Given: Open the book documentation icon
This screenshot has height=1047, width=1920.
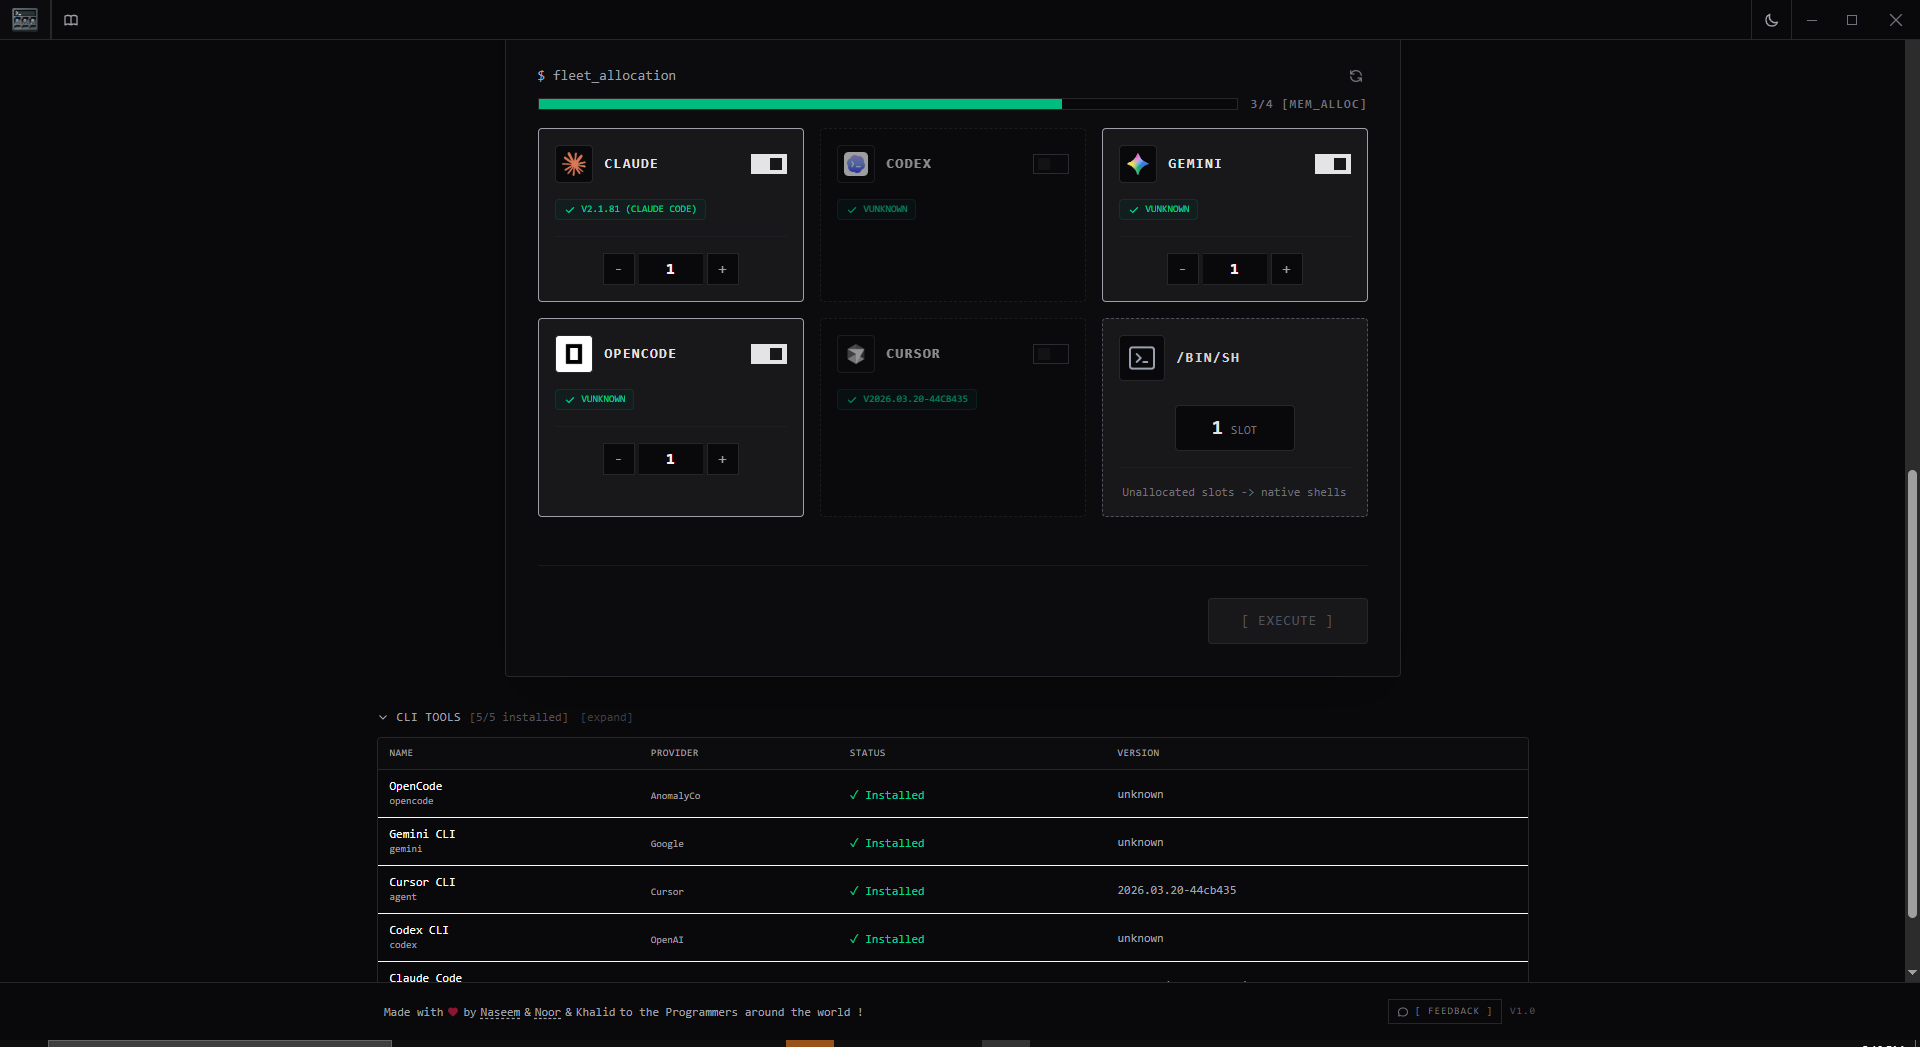Looking at the screenshot, I should tap(71, 20).
